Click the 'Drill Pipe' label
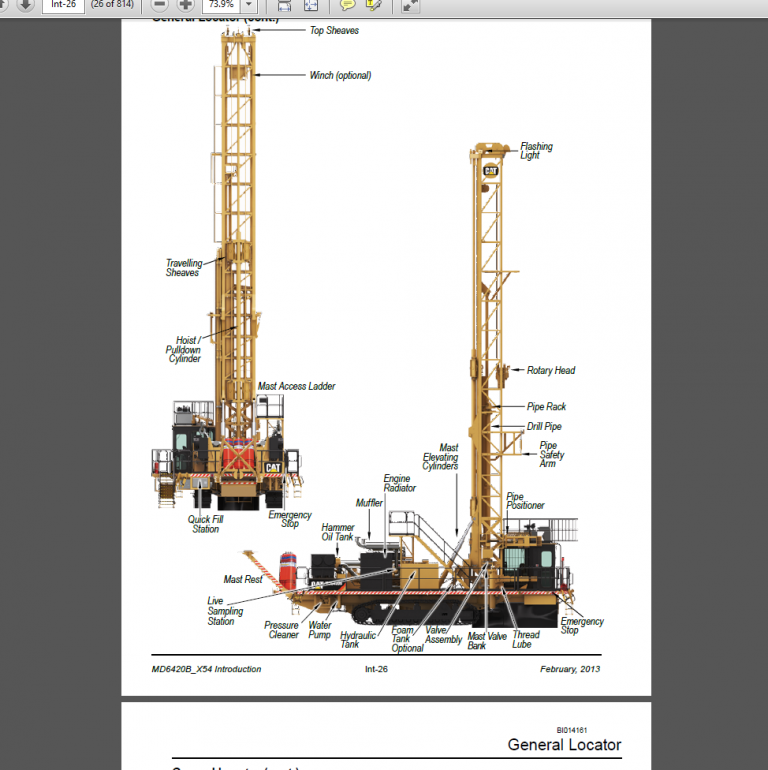 544,426
